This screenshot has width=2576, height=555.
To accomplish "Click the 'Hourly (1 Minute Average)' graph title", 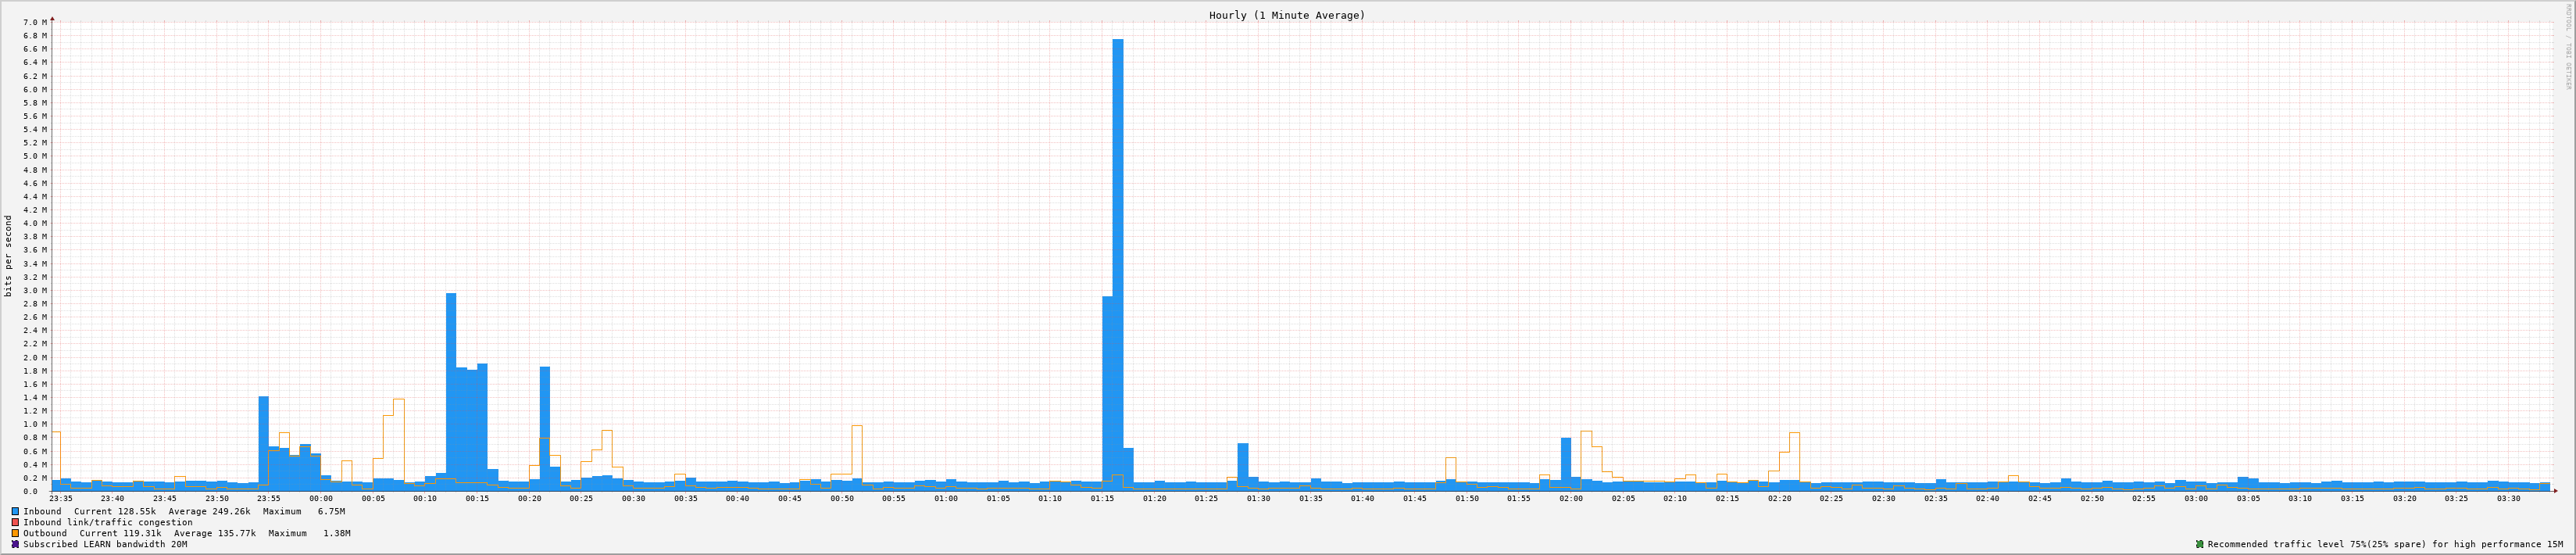I will pyautogui.click(x=1286, y=15).
